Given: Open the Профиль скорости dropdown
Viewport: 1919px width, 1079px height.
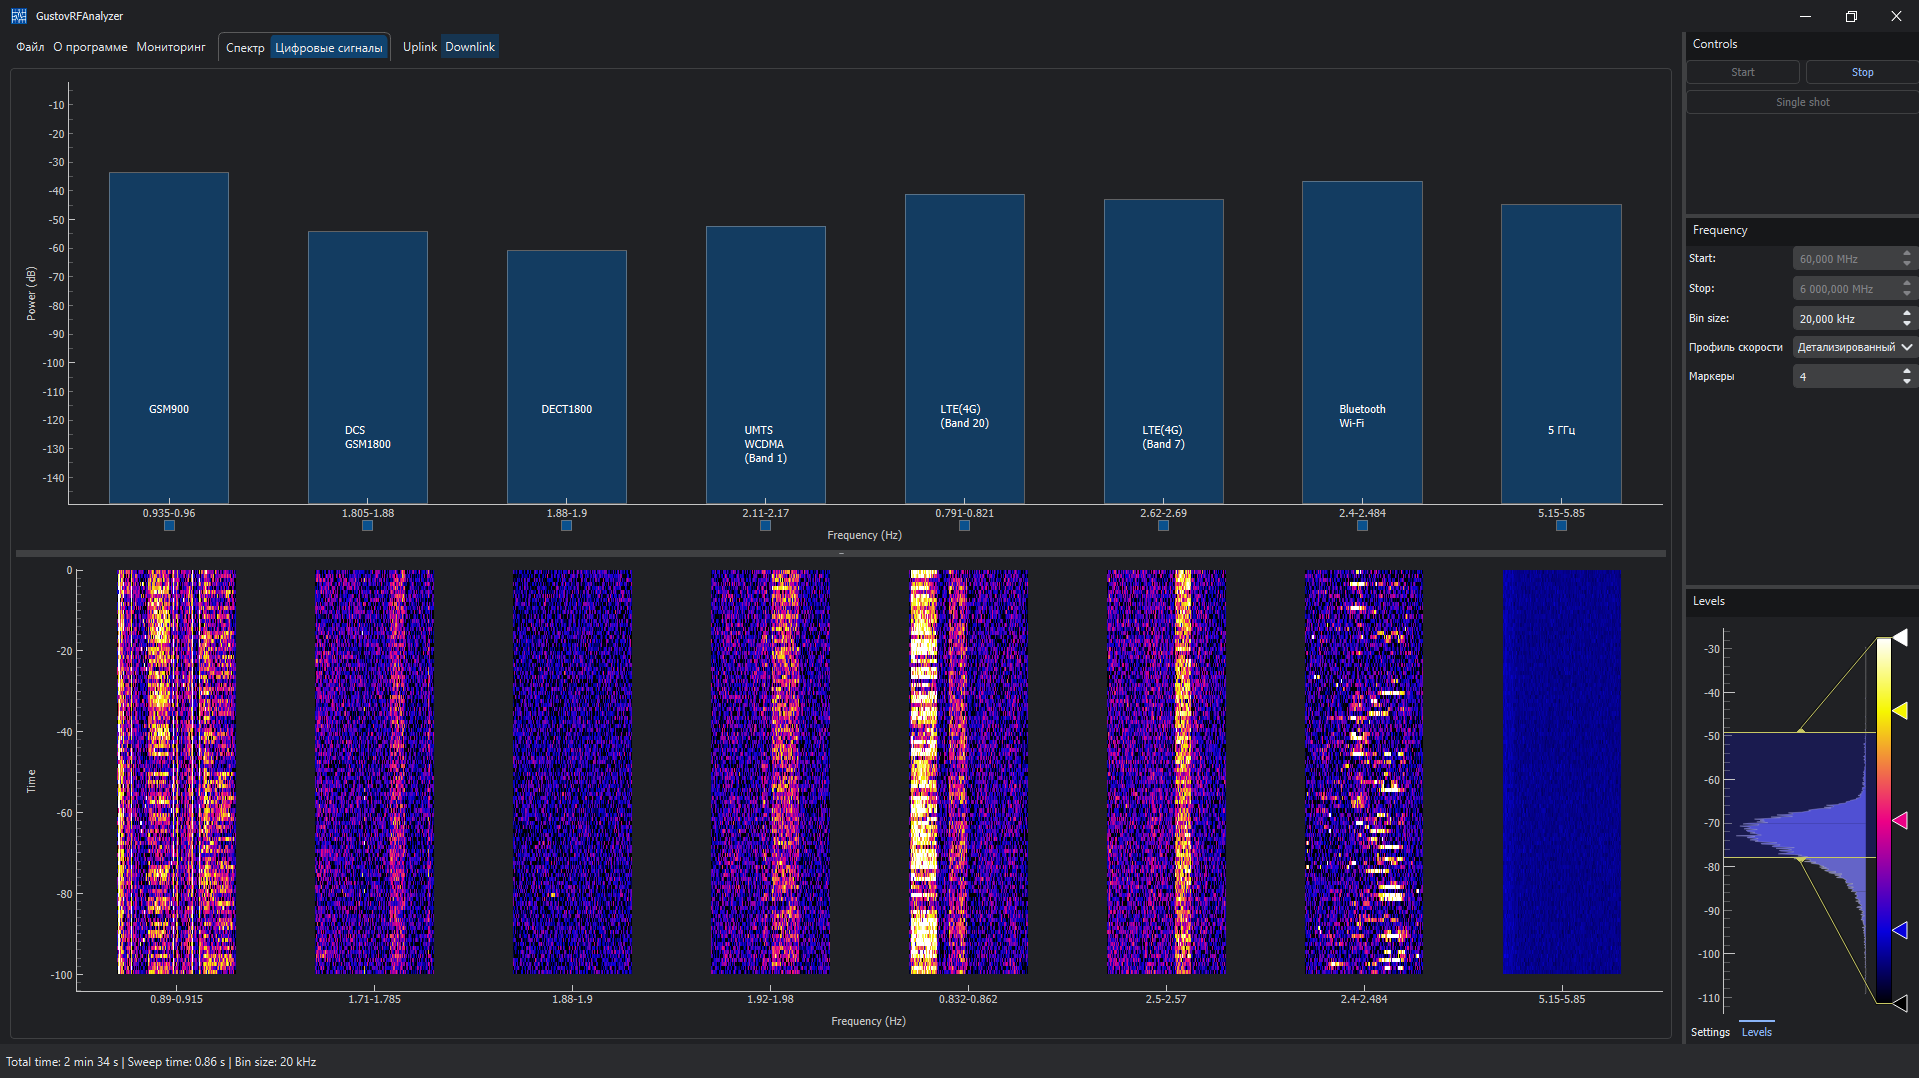Looking at the screenshot, I should [x=1854, y=347].
